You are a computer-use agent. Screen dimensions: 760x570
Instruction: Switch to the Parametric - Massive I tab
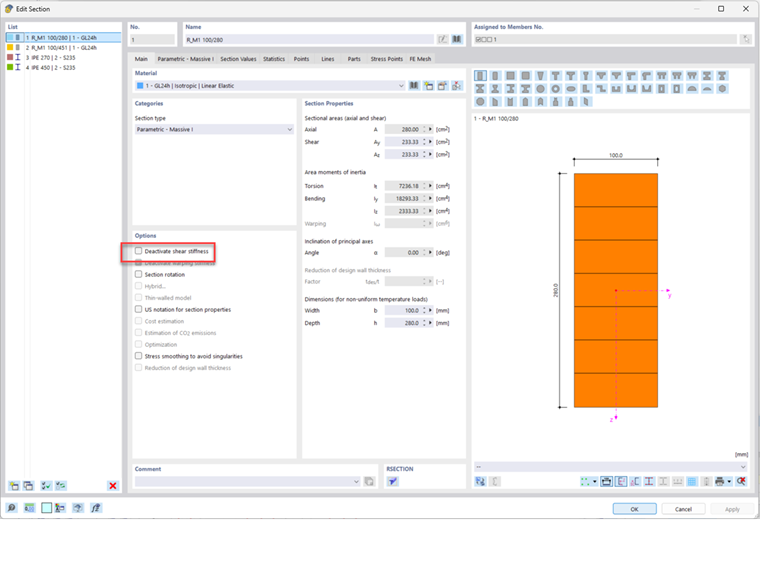pos(186,59)
